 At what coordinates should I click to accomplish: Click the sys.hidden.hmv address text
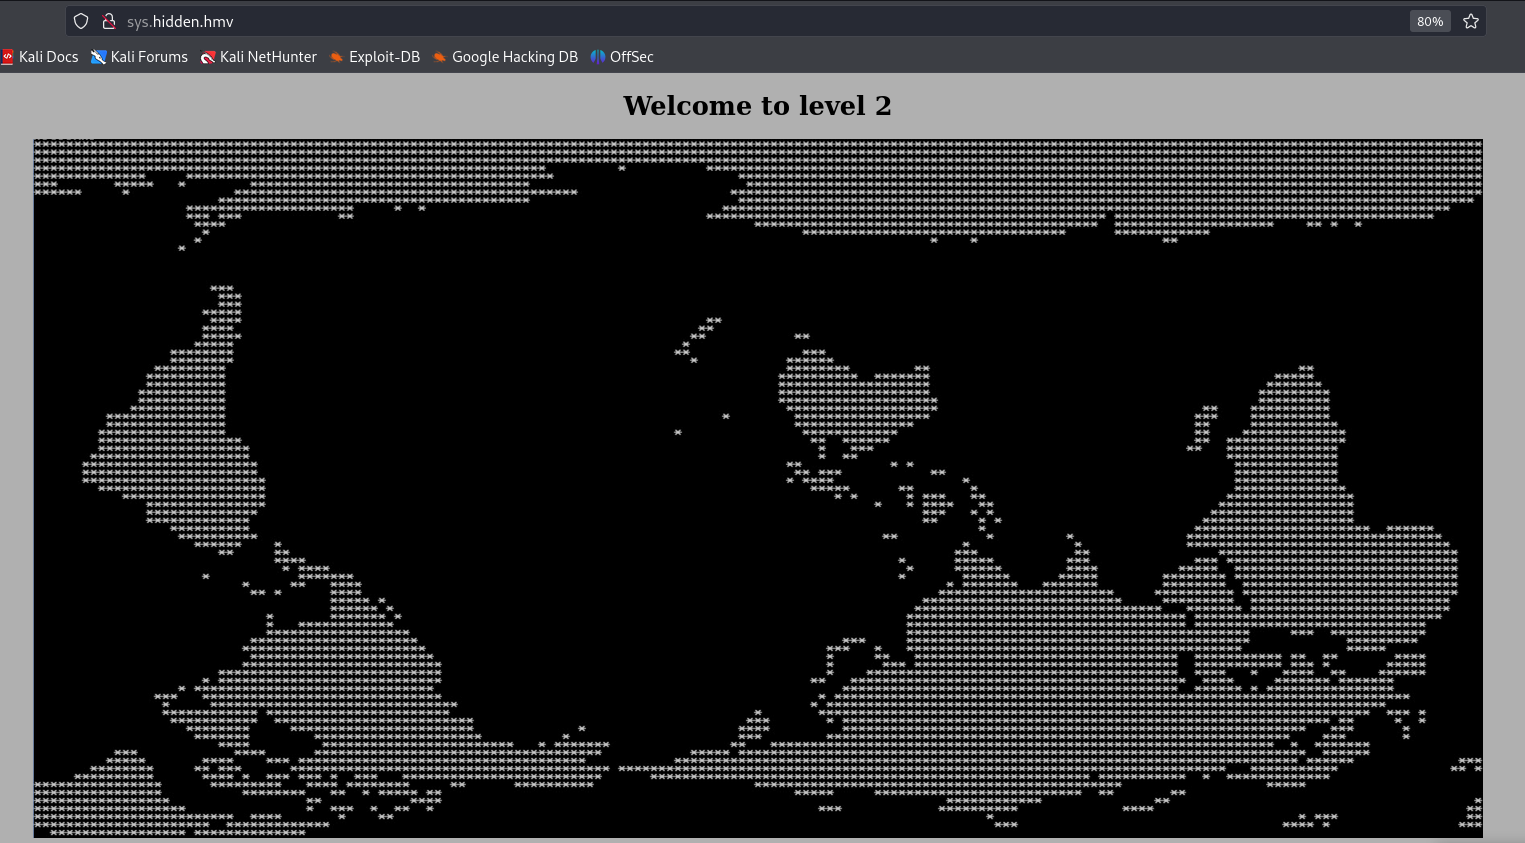pyautogui.click(x=180, y=21)
